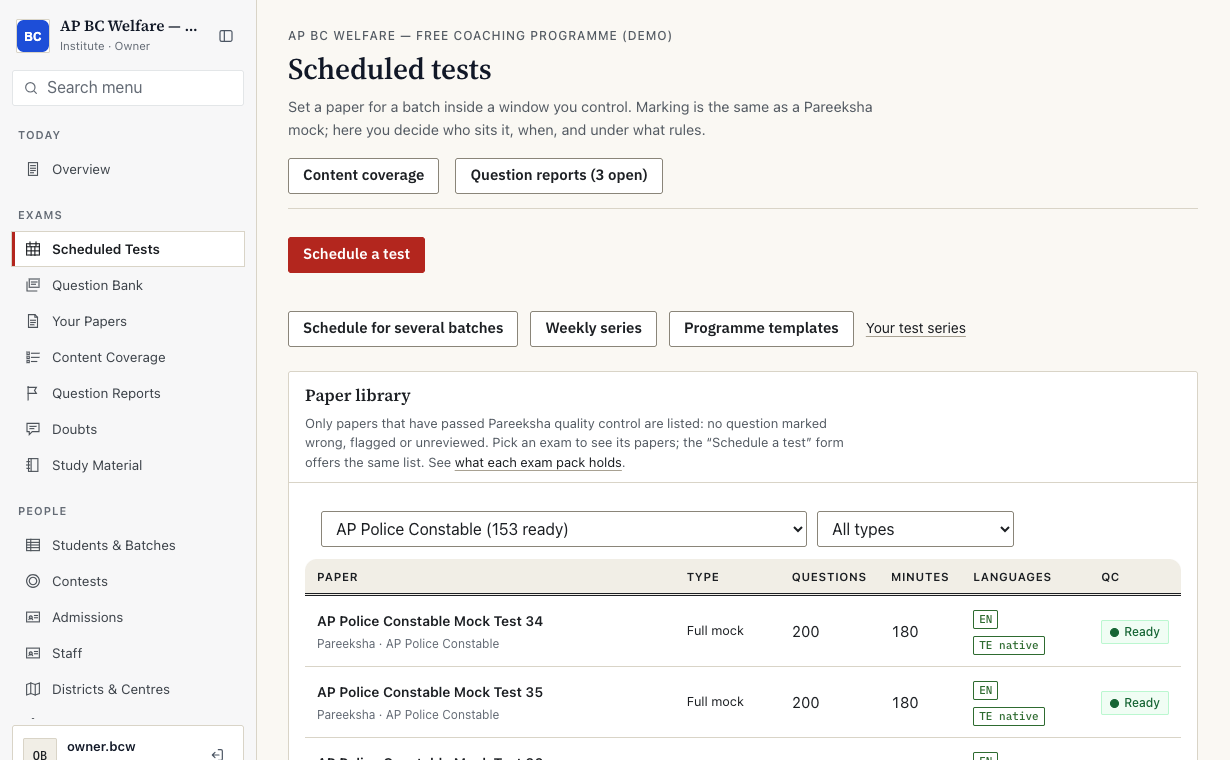Click the AP BC Welfare institute title
This screenshot has height=760, width=1230.
tap(129, 27)
